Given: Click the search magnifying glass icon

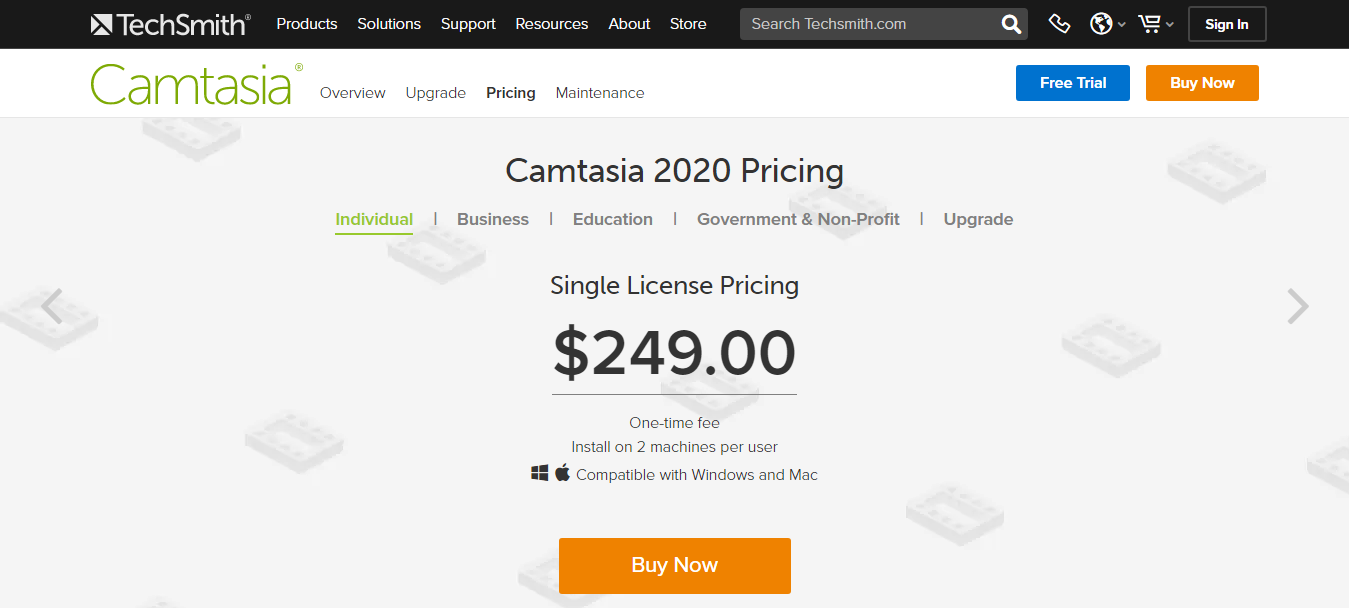Looking at the screenshot, I should click(x=1010, y=23).
